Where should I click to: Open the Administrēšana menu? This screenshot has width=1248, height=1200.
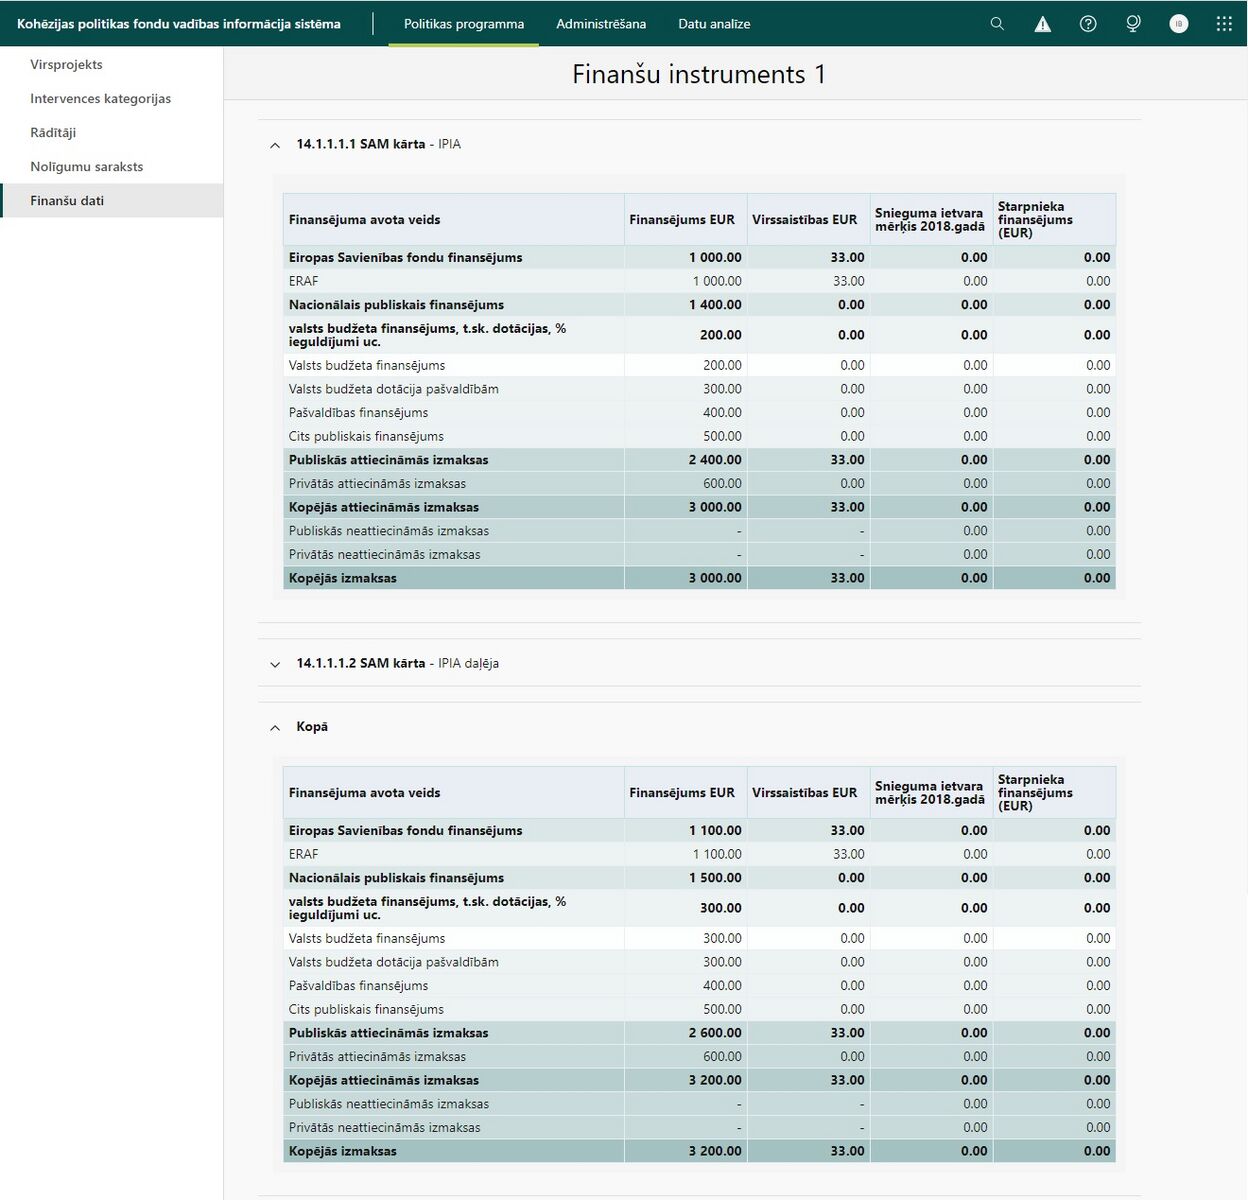[x=601, y=24]
